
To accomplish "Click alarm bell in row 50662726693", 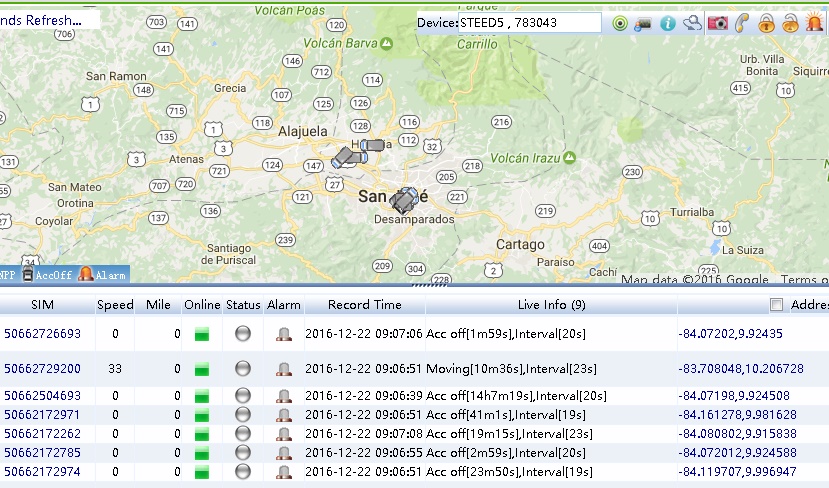I will 284,334.
